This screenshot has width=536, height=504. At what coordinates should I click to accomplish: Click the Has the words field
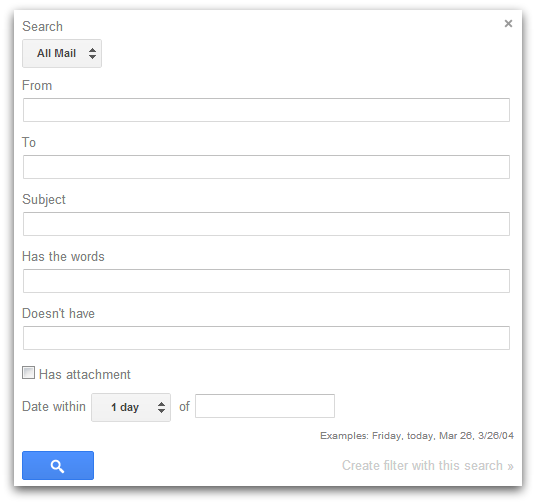[266, 281]
